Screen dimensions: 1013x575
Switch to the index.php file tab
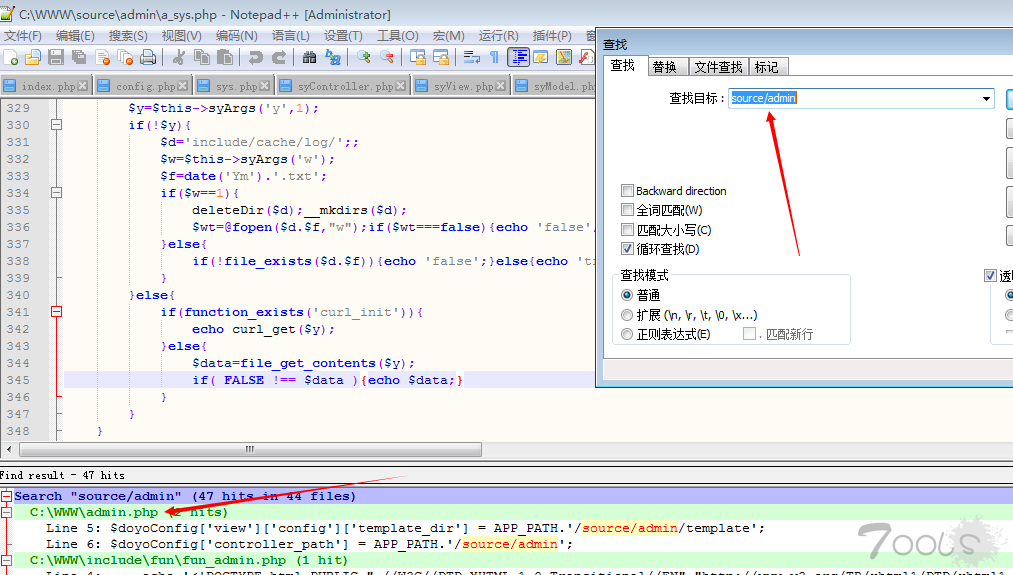point(47,86)
